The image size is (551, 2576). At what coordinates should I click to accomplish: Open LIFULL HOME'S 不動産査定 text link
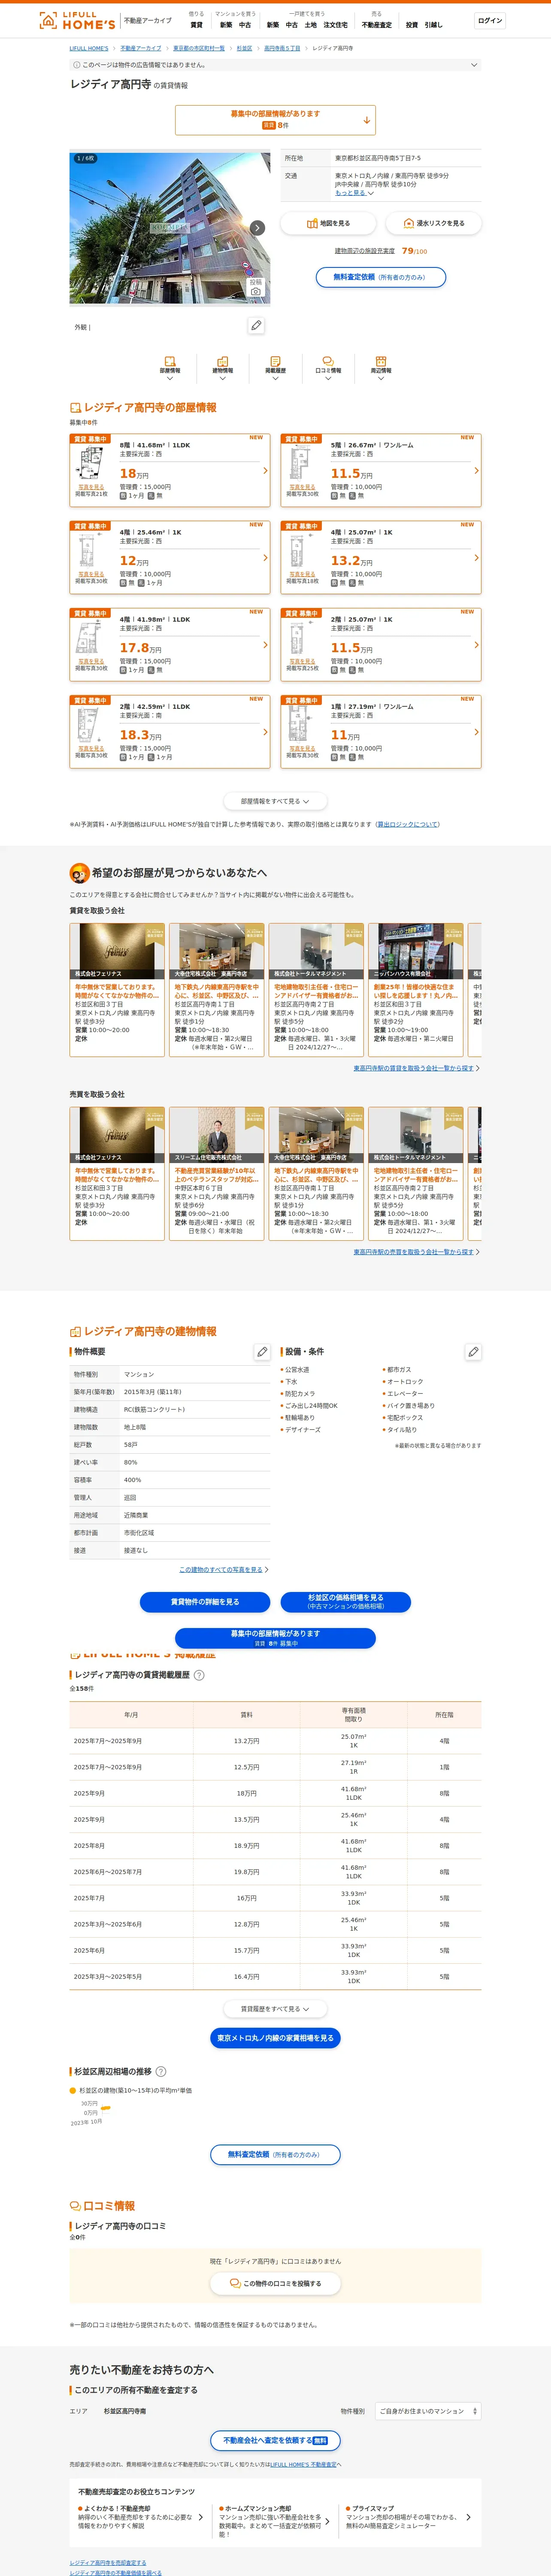303,2465
